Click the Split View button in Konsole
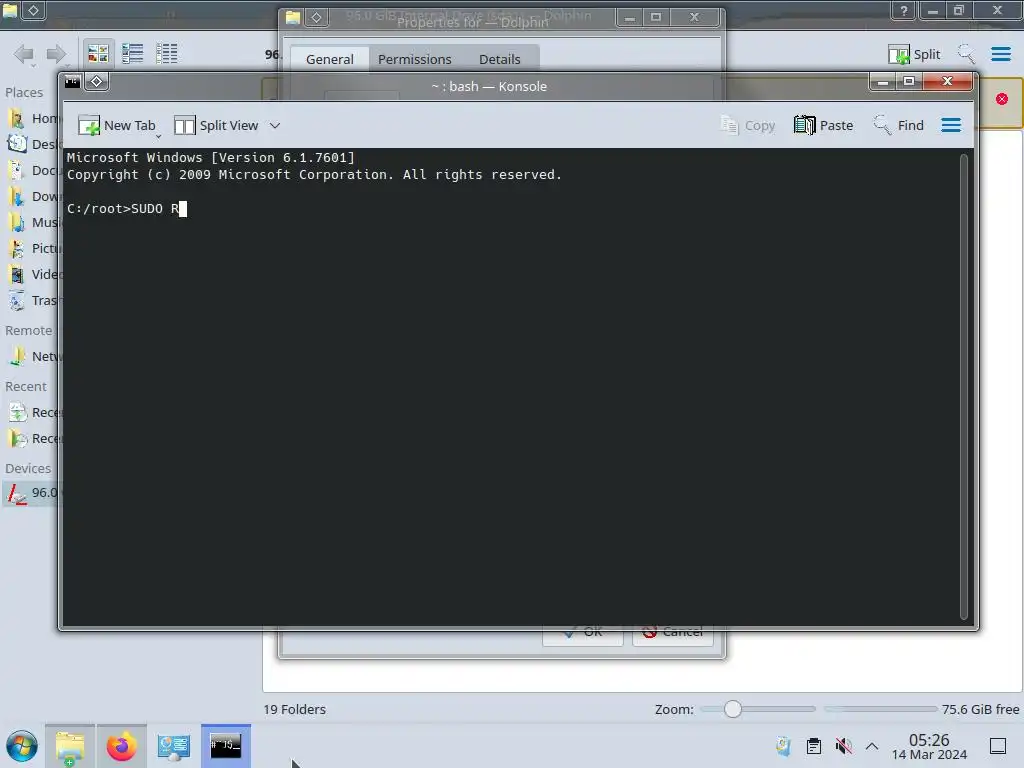 pos(216,125)
